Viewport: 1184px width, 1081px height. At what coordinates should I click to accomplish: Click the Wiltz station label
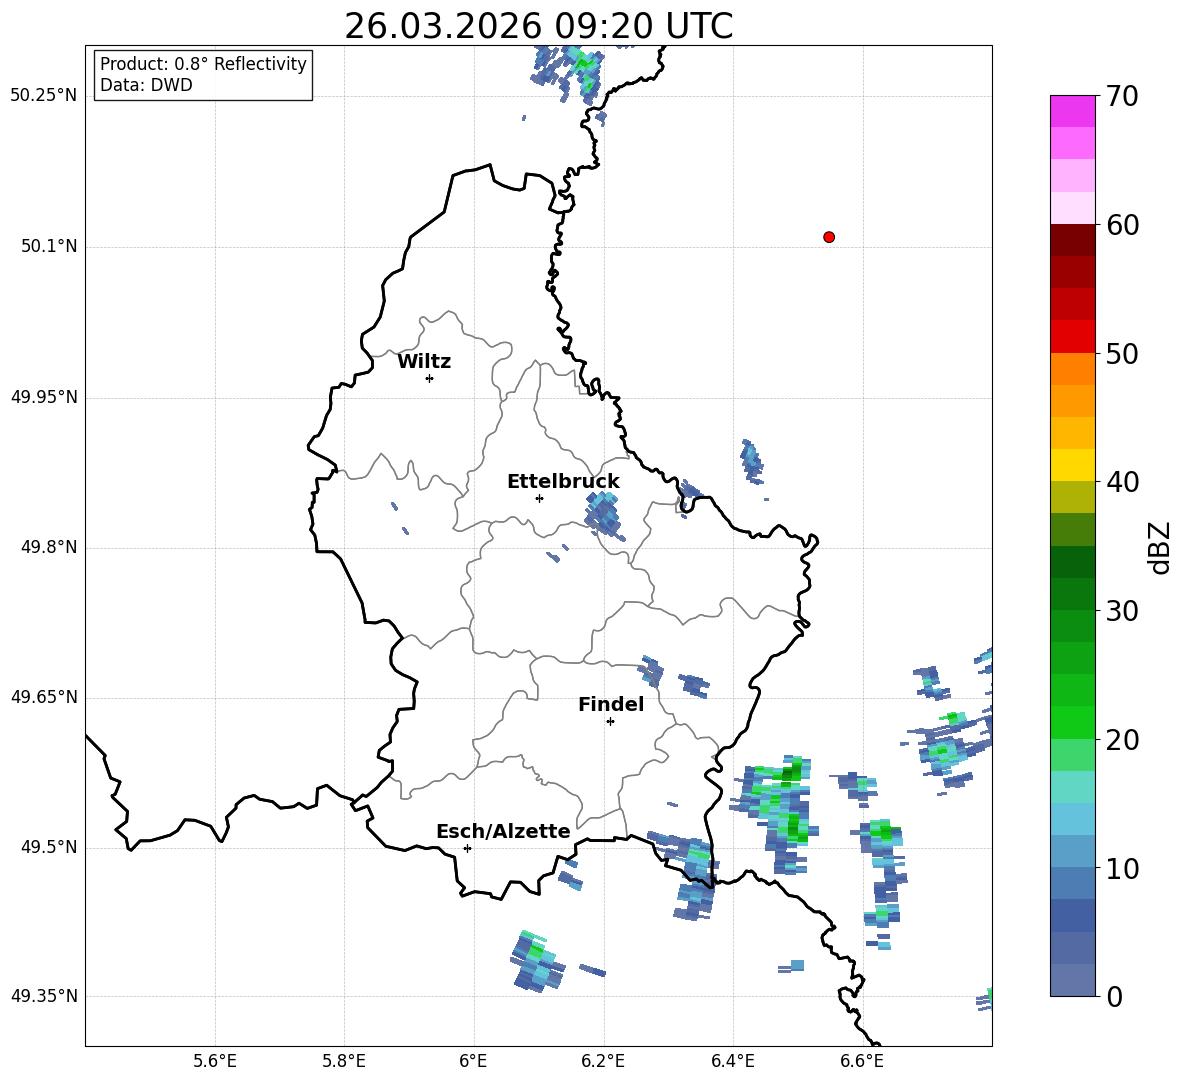(424, 362)
